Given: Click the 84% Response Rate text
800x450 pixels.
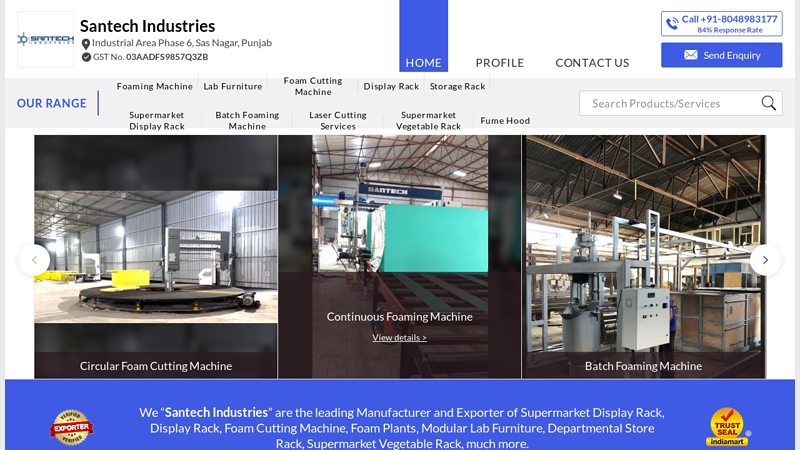Looking at the screenshot, I should (x=730, y=30).
